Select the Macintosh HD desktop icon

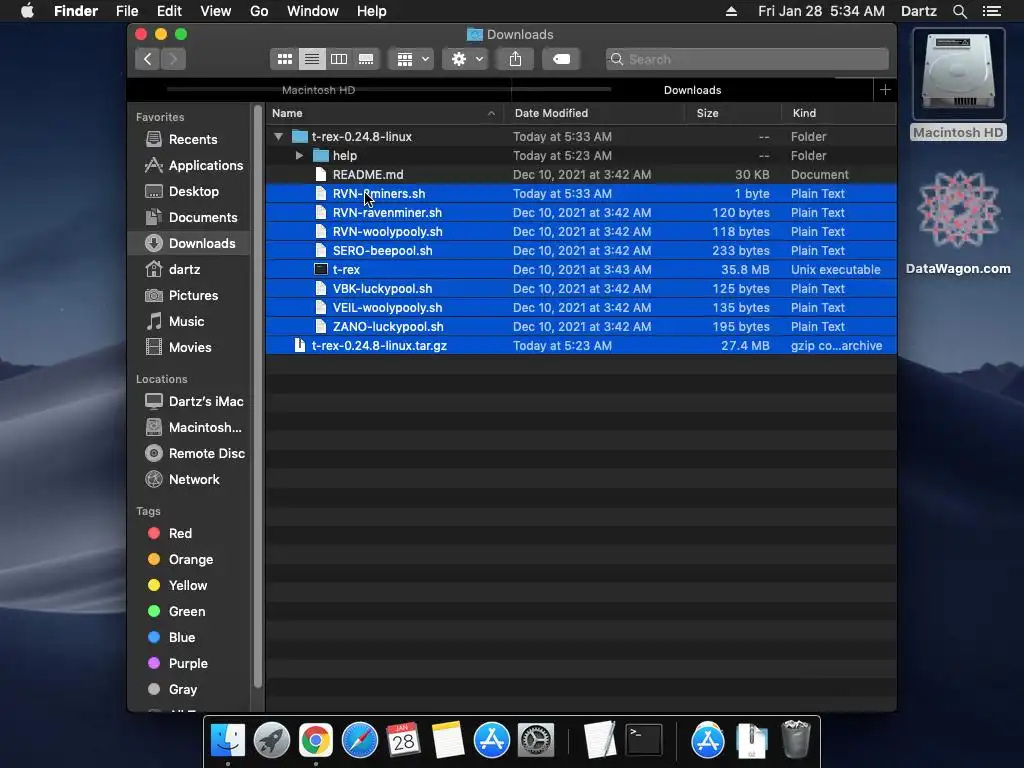958,85
